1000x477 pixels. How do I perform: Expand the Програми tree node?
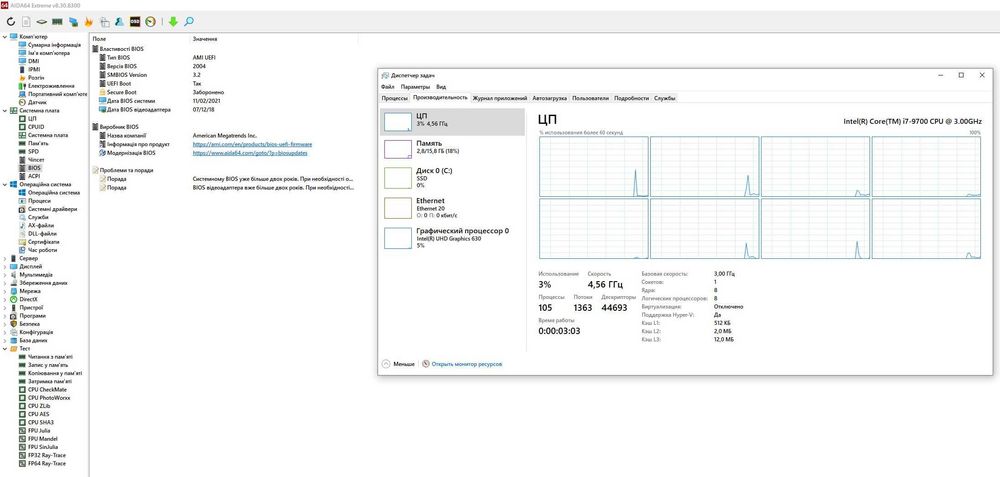coord(5,316)
